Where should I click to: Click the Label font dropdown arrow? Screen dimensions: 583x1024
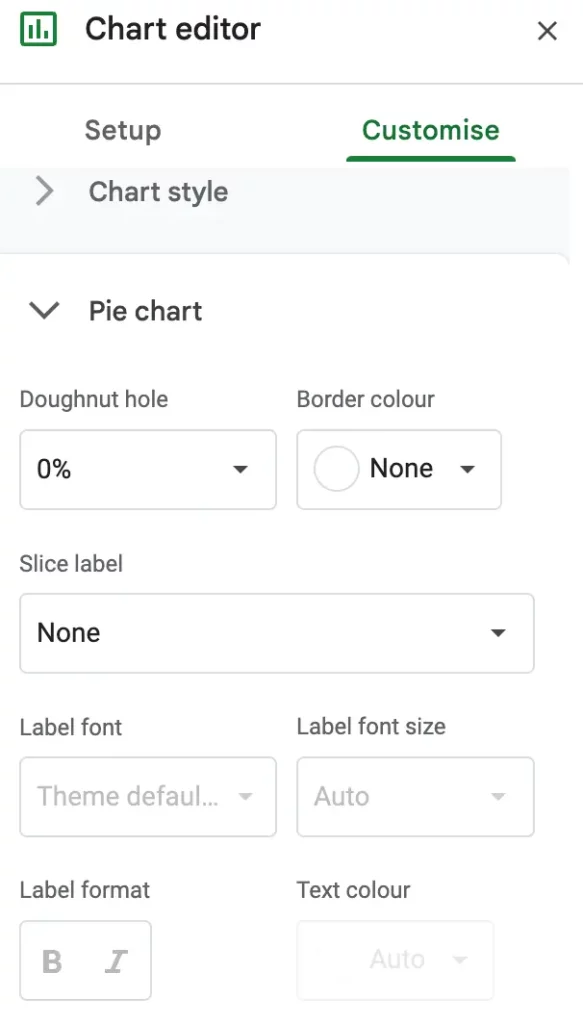[245, 797]
